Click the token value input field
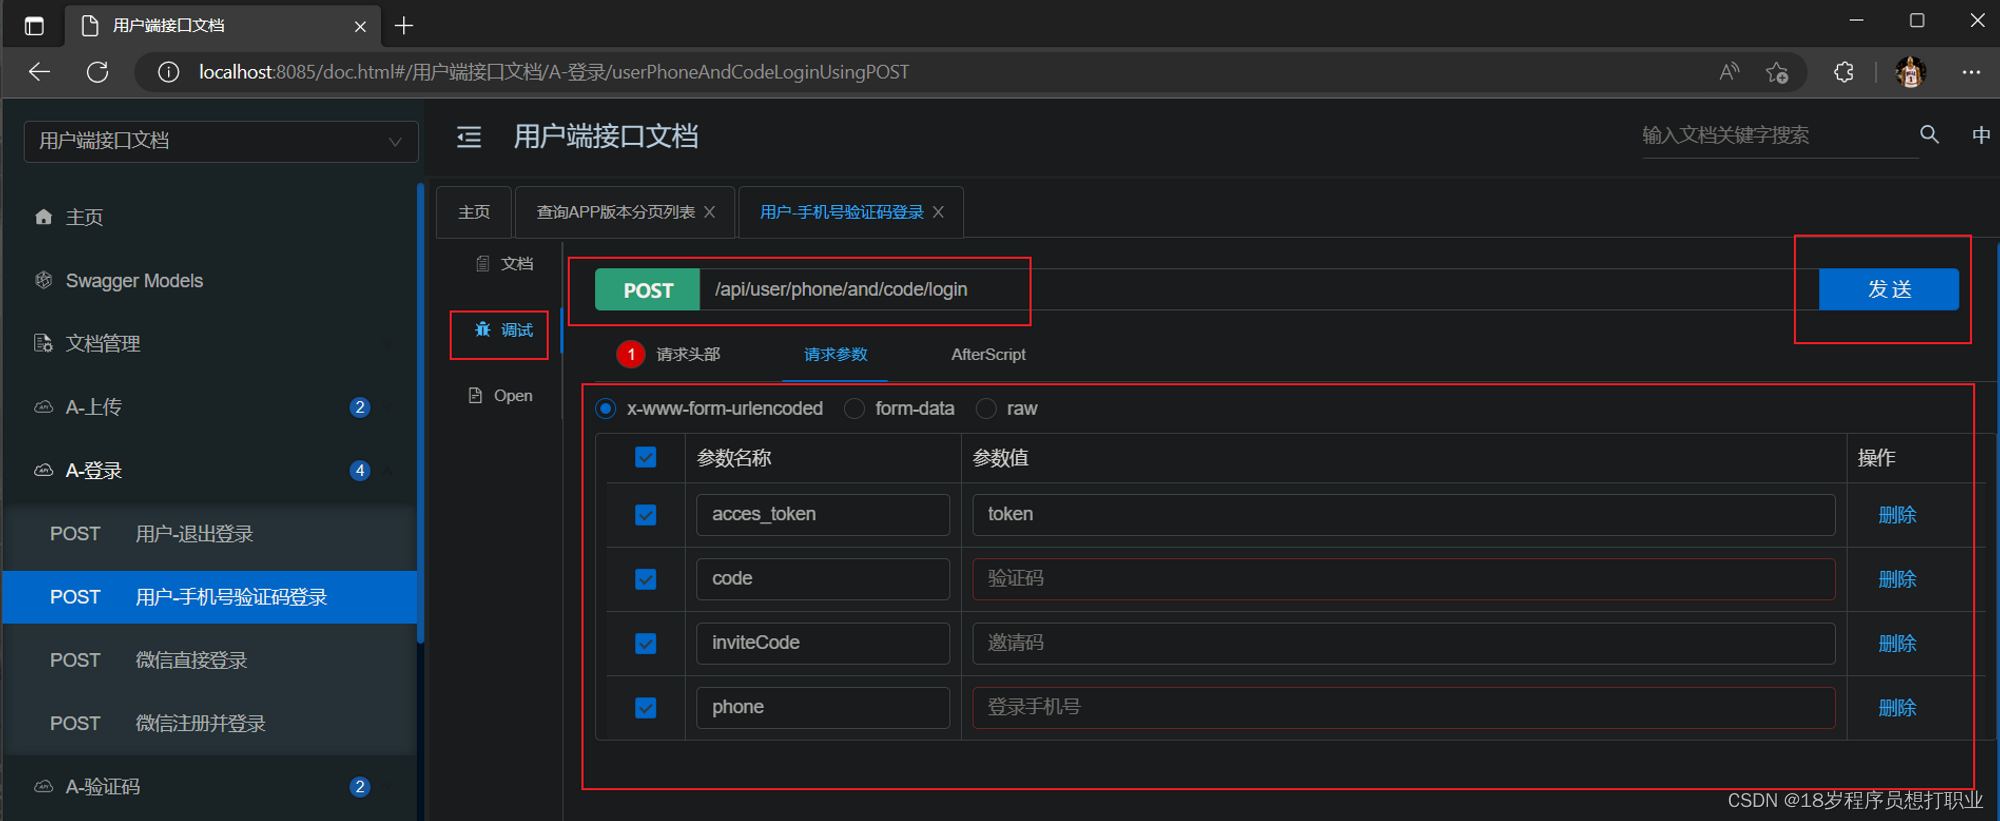2000x821 pixels. (1403, 515)
